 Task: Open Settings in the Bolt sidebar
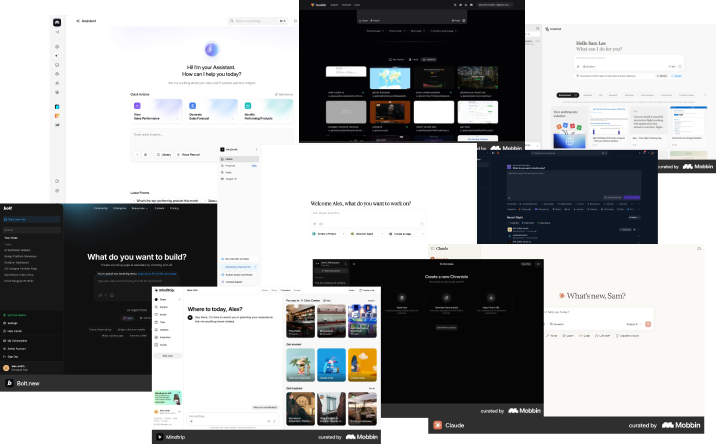tap(11, 323)
